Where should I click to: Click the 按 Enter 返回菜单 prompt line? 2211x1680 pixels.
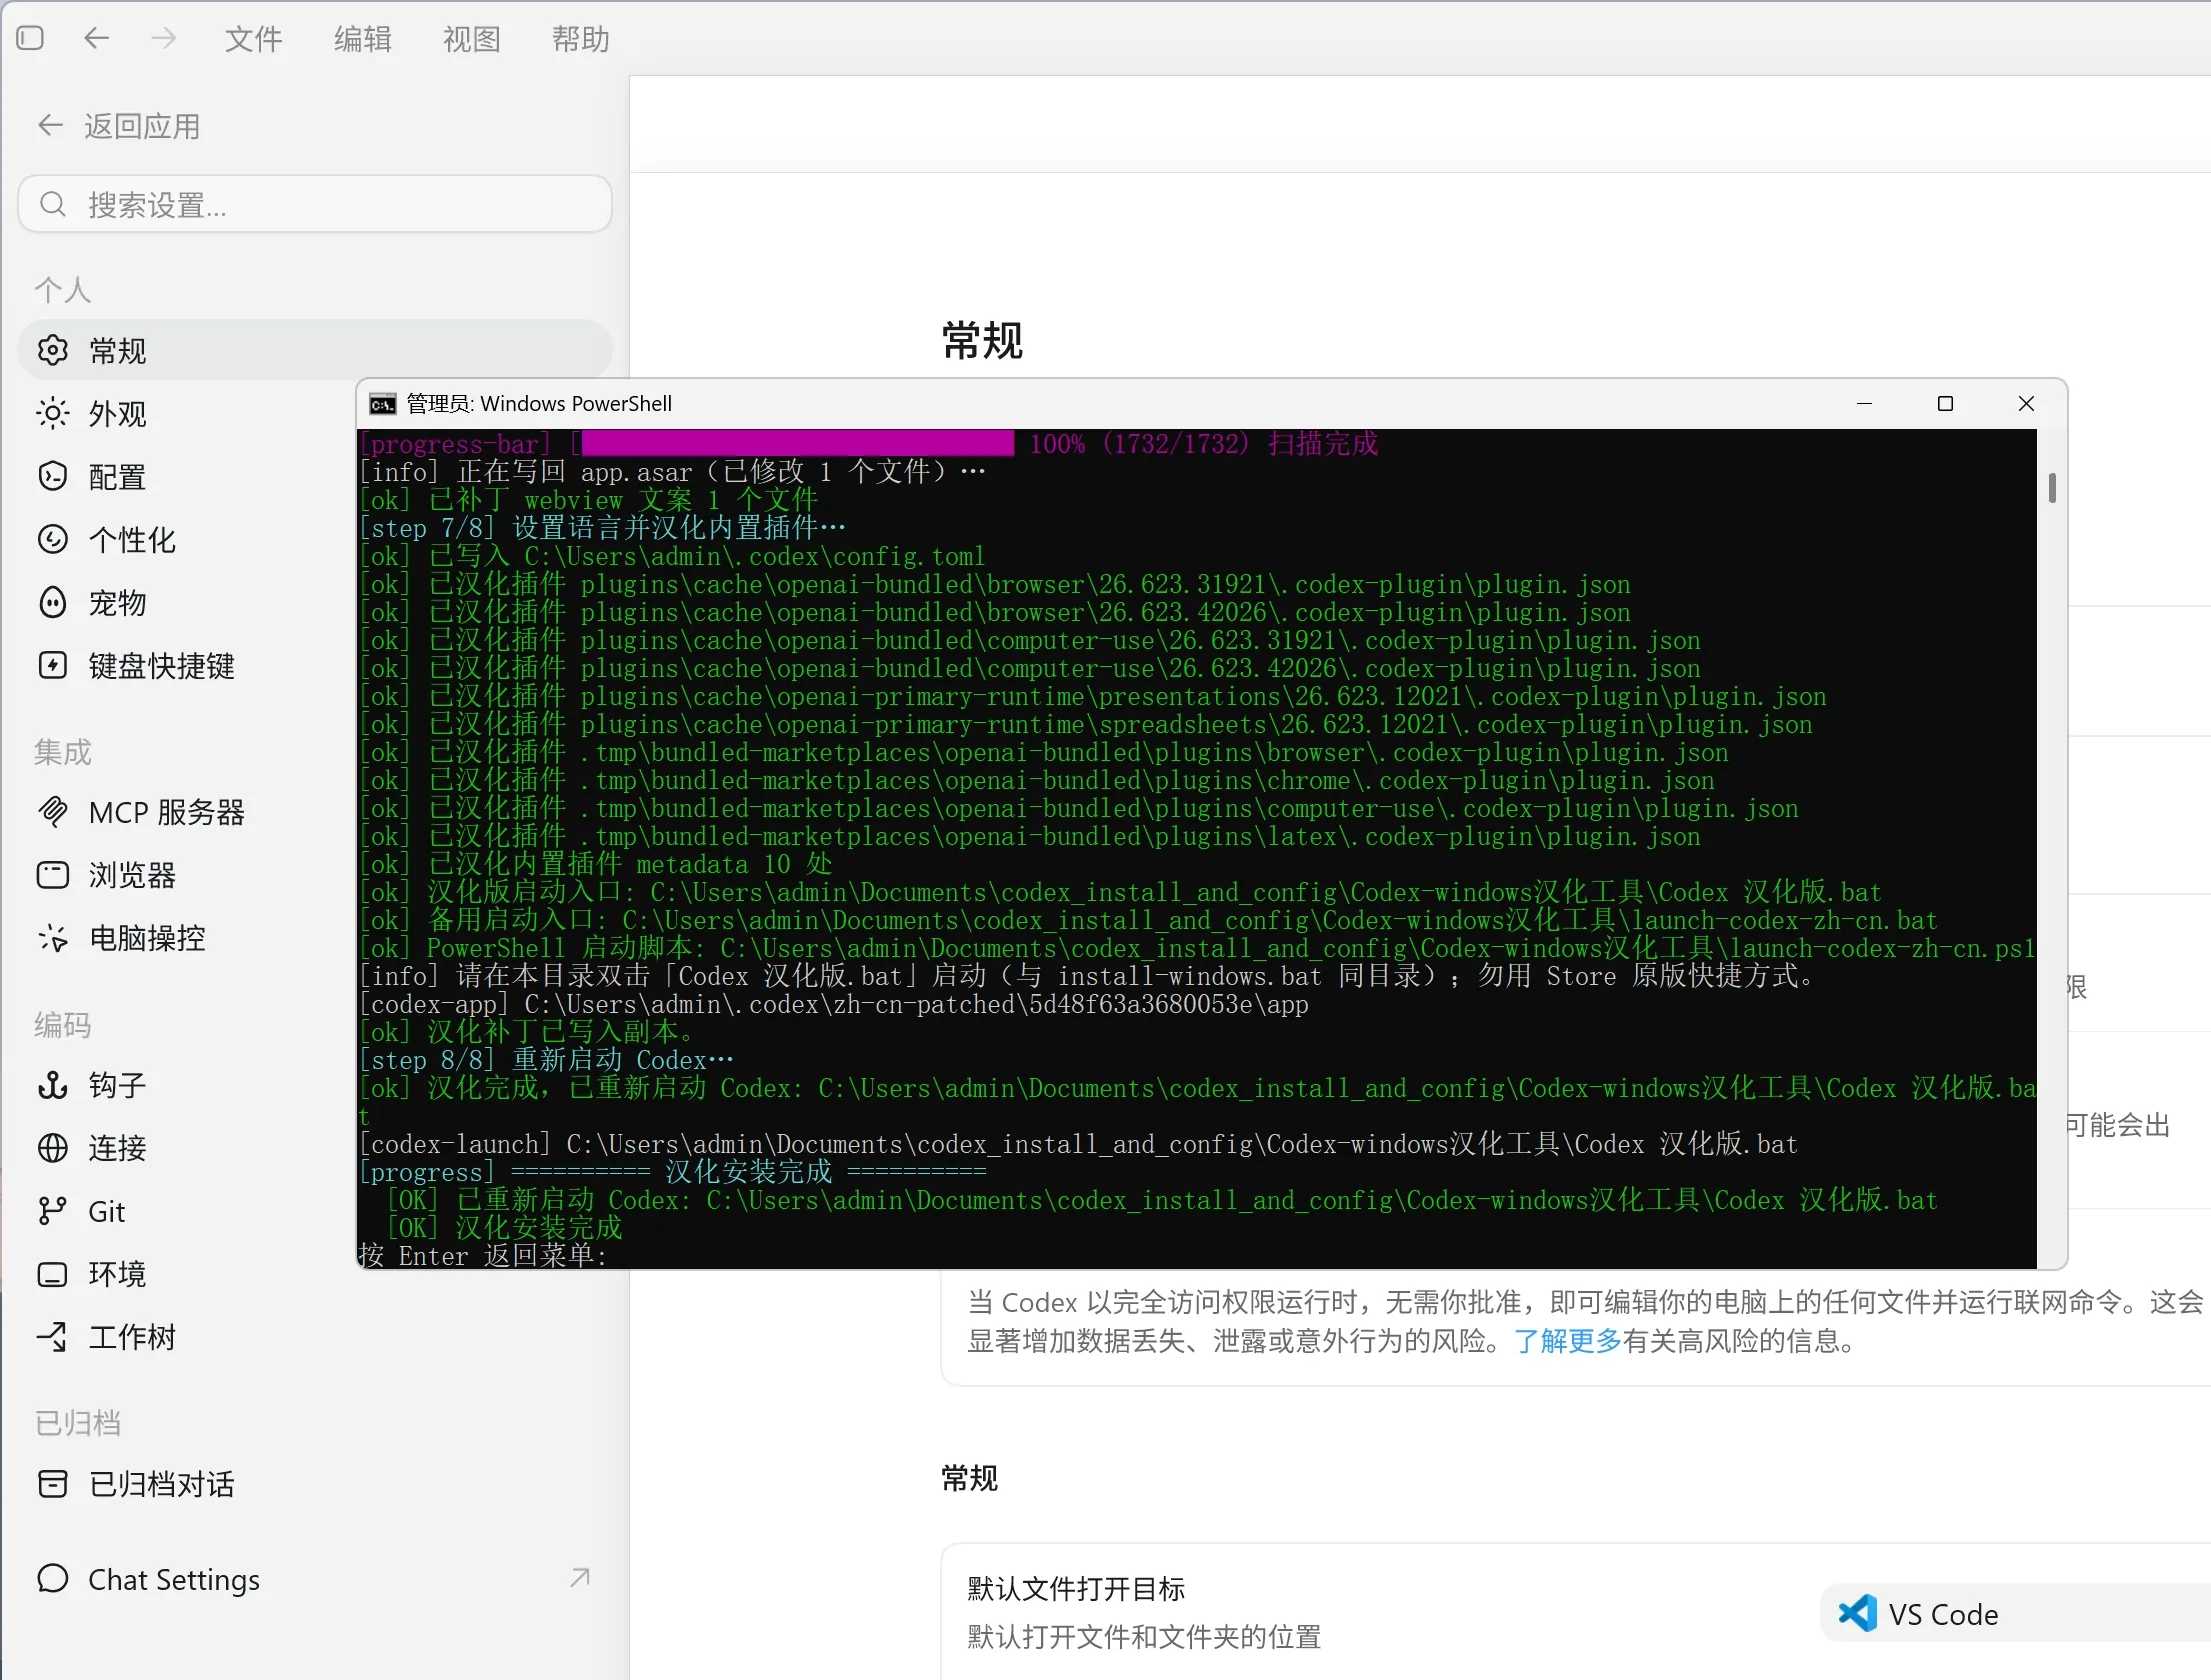(483, 1255)
